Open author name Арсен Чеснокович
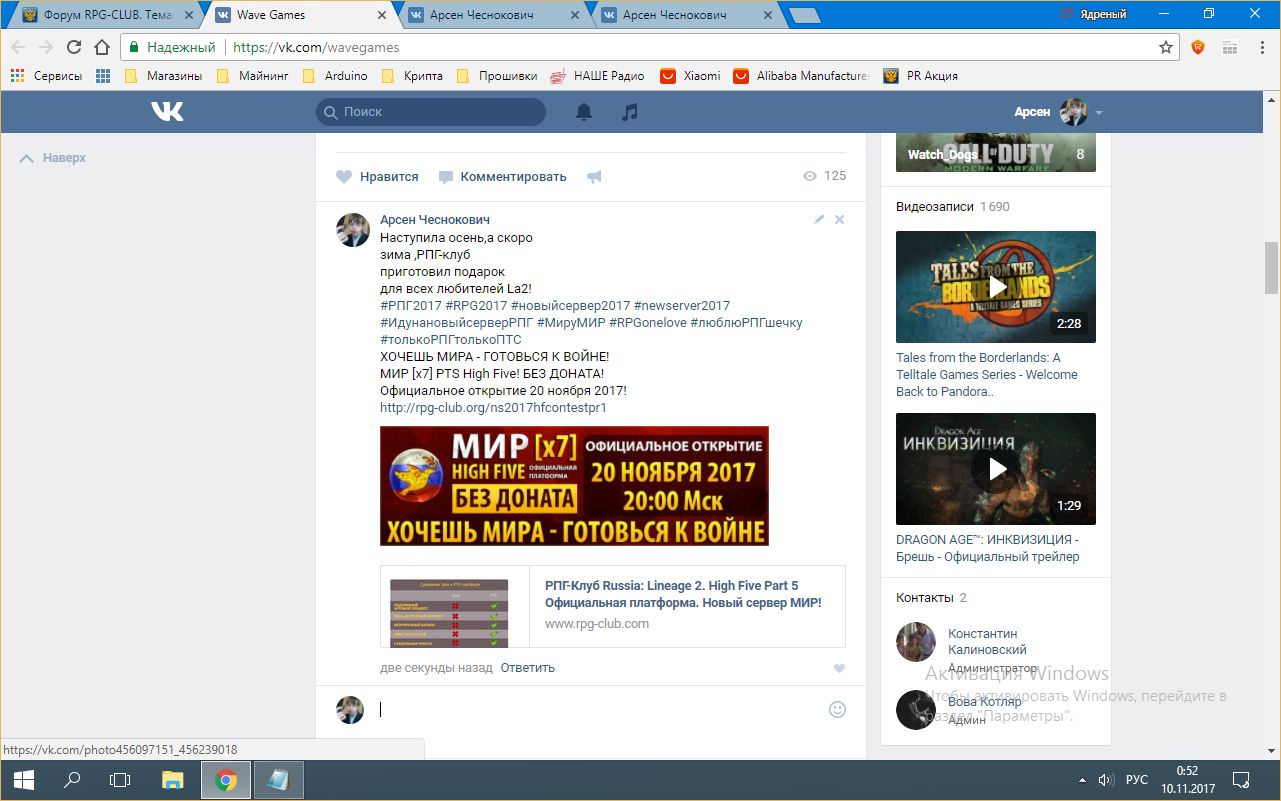This screenshot has height=801, width=1281. point(435,220)
